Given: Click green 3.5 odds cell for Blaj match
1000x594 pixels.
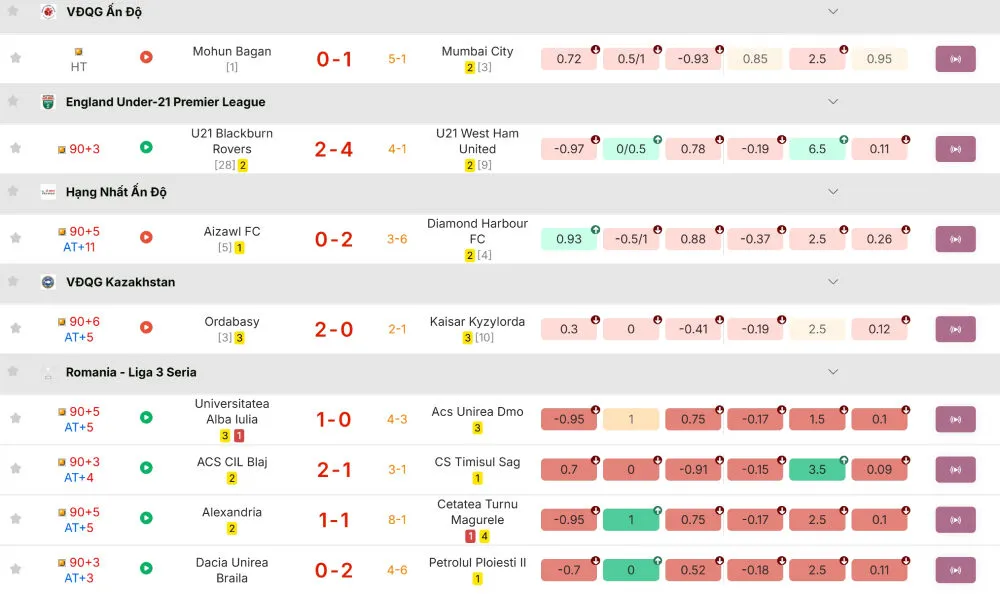Looking at the screenshot, I should point(817,469).
